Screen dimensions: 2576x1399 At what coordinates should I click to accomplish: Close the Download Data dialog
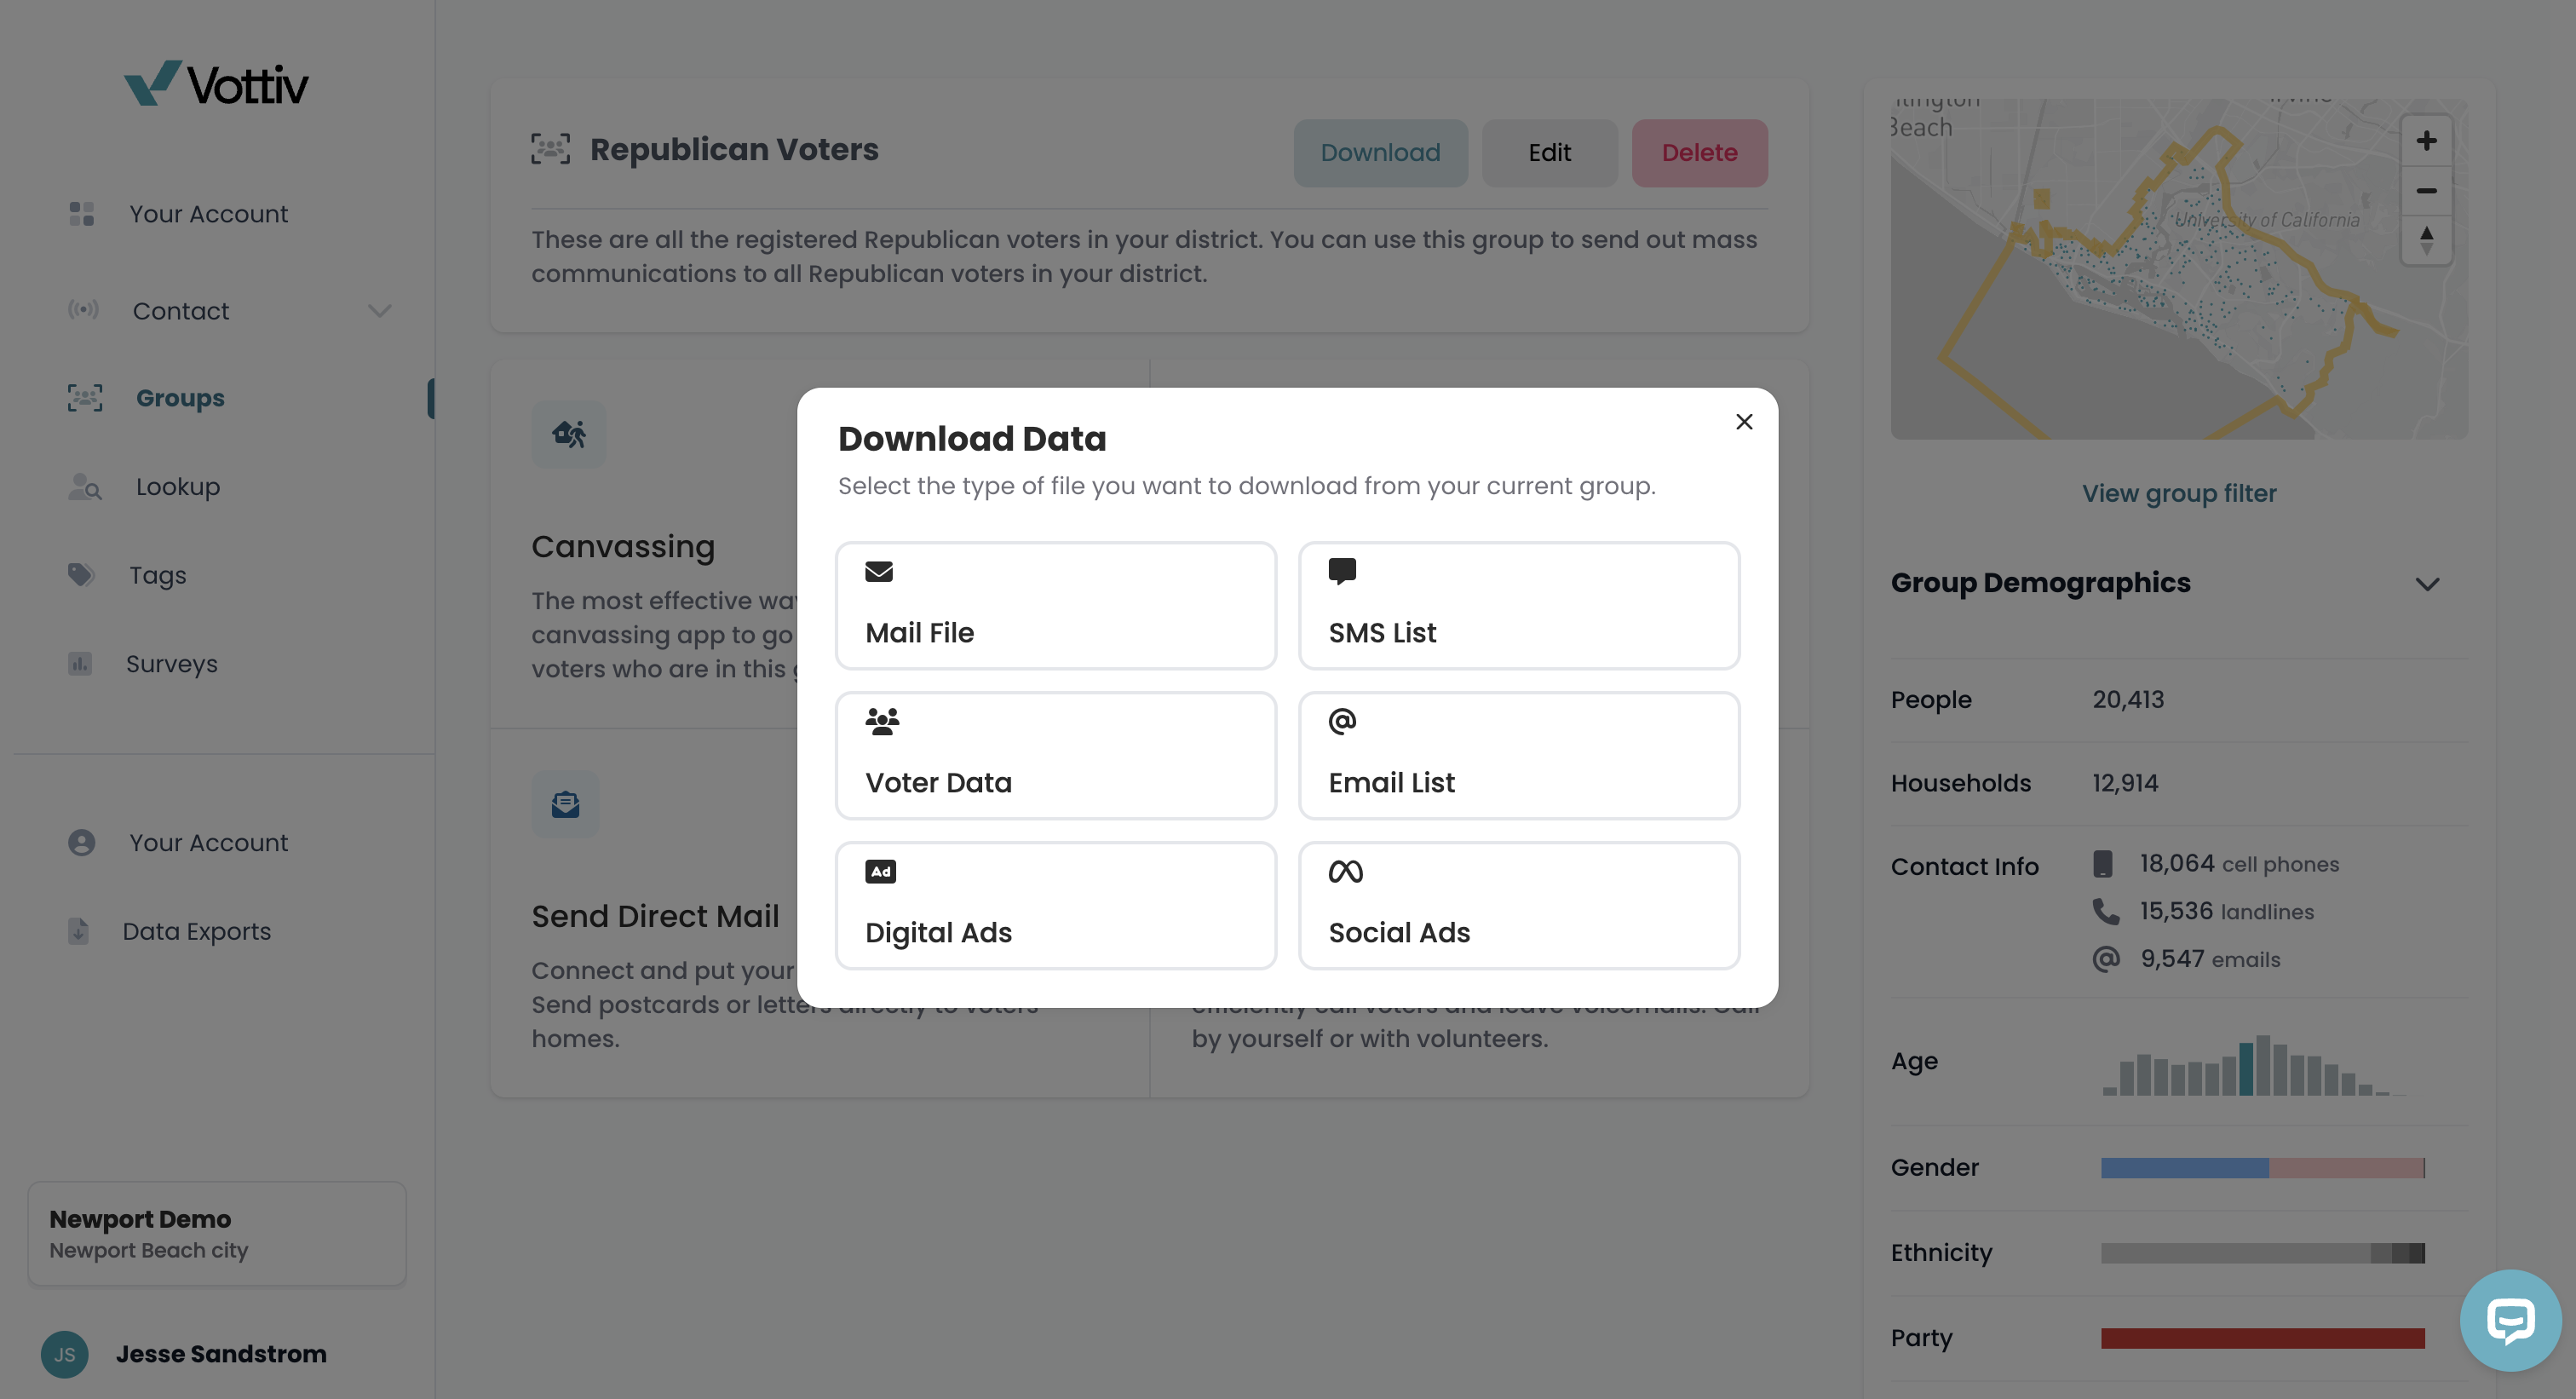pyautogui.click(x=1744, y=422)
